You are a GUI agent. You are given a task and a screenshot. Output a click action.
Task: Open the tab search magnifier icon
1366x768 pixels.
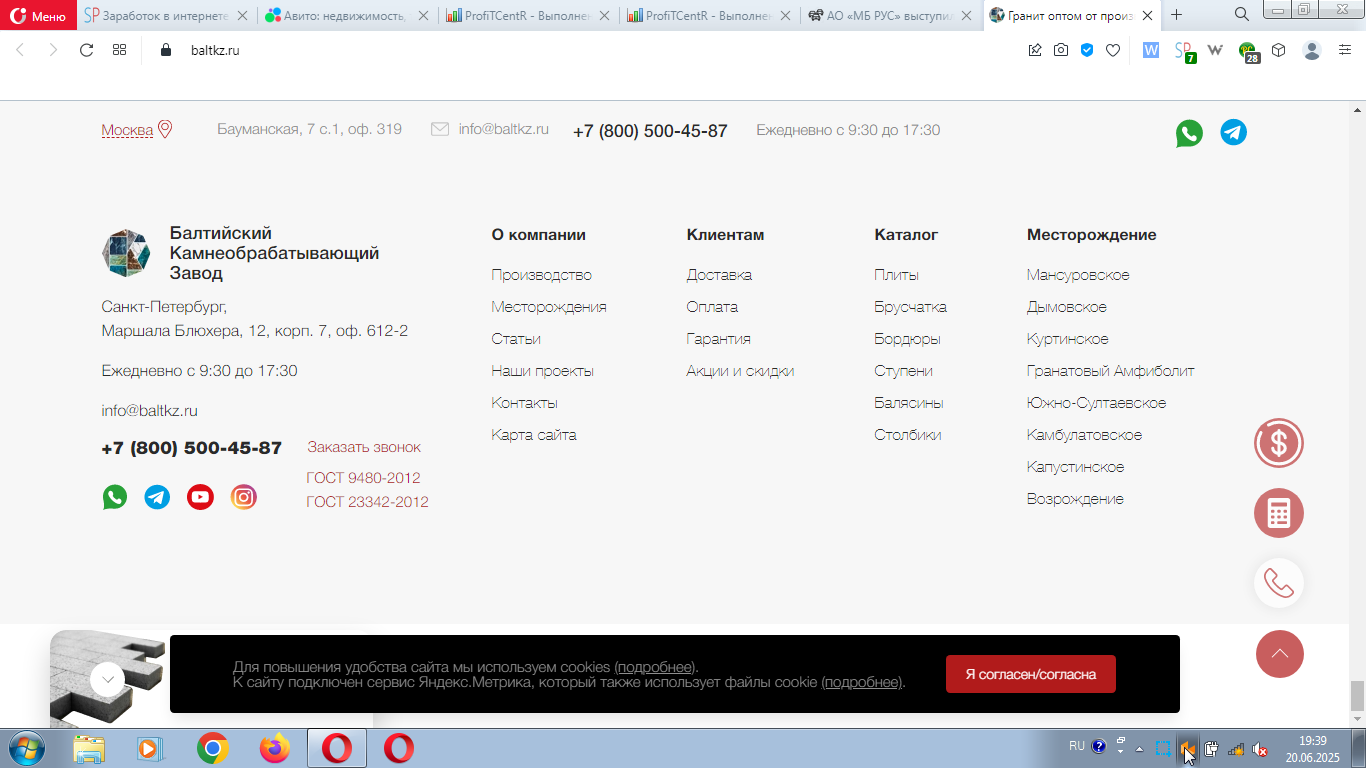1241,15
